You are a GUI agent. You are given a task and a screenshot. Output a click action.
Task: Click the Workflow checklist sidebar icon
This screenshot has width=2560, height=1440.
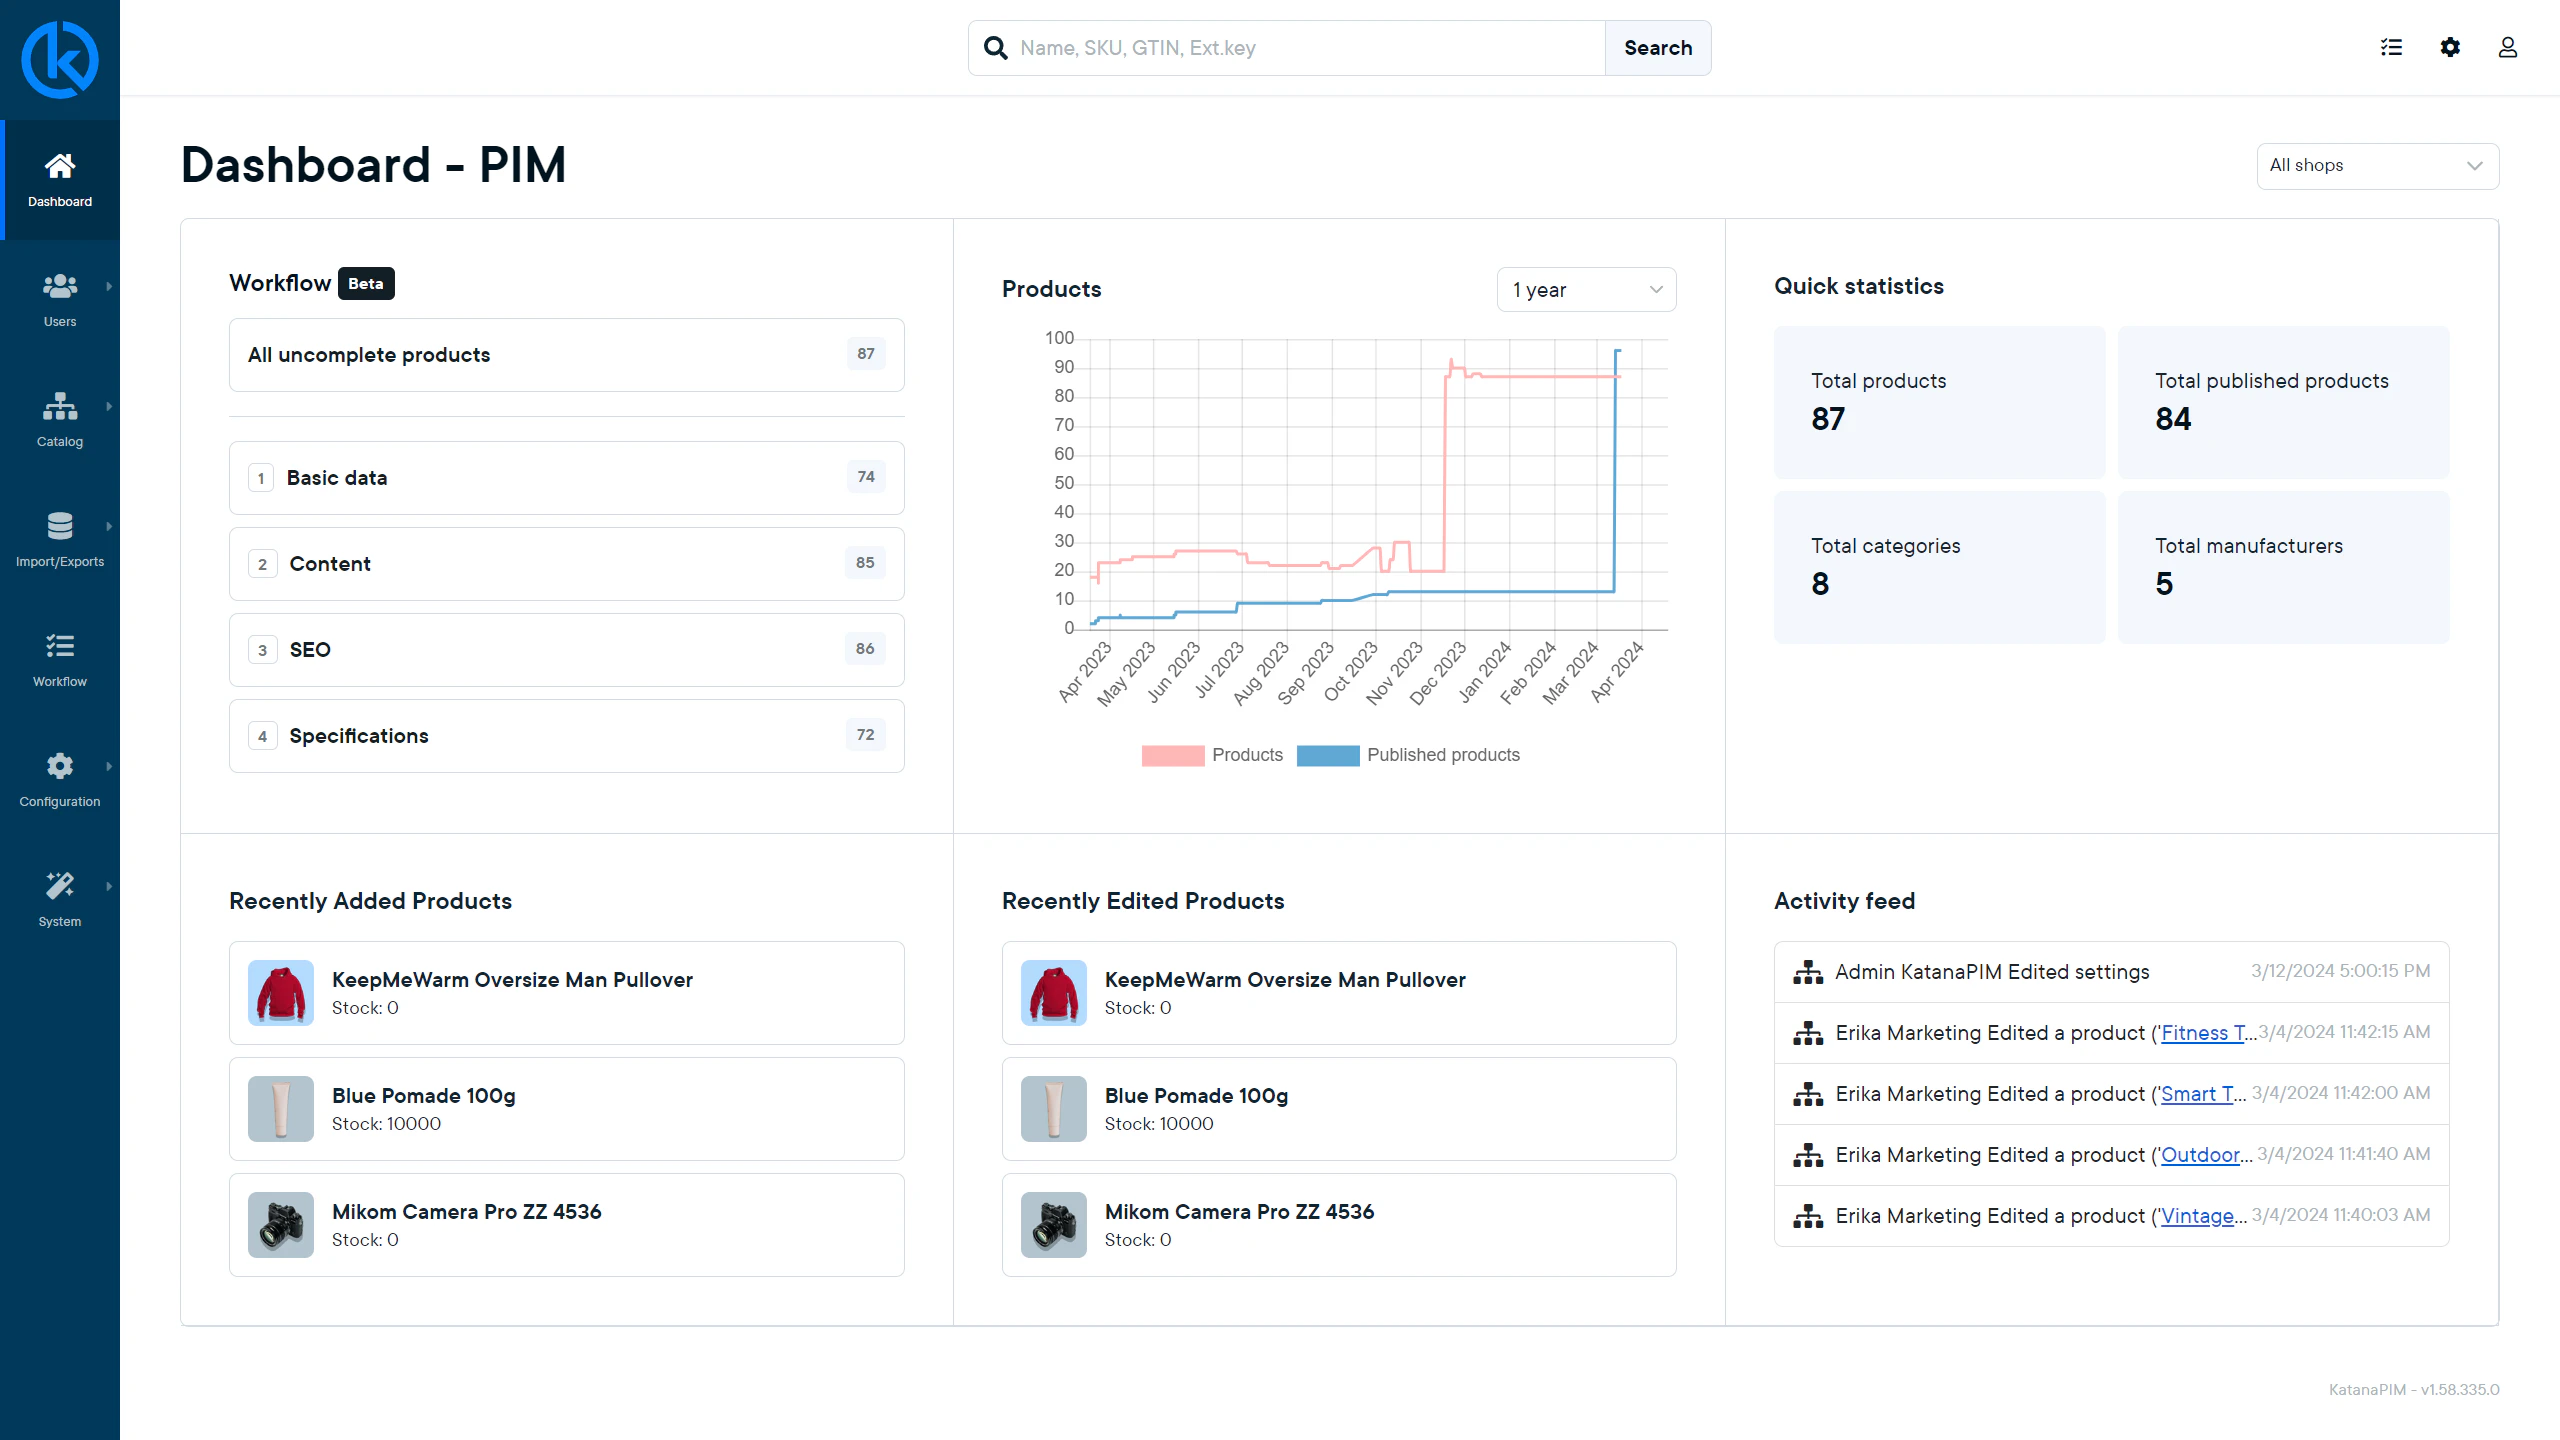click(60, 647)
